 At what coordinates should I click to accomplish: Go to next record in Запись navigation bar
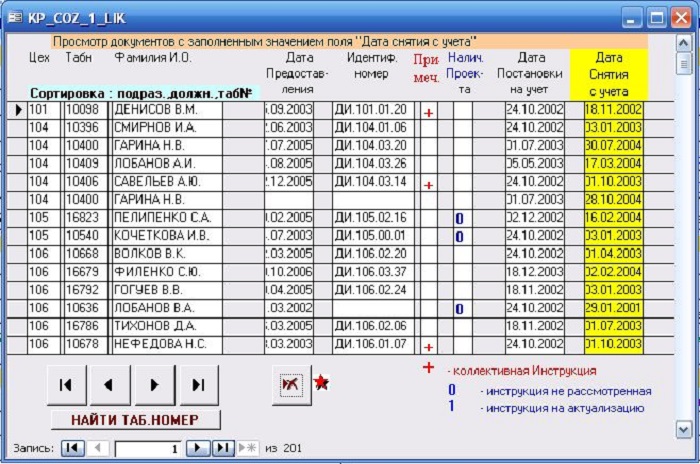[x=199, y=447]
